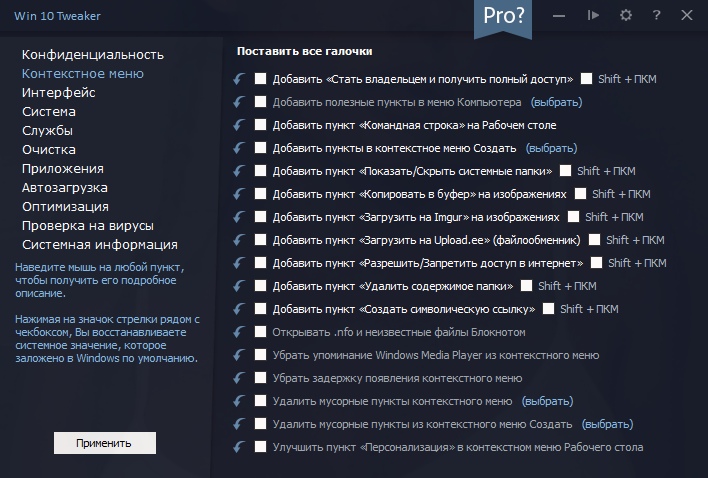Check «Убрать упоминание Windows Media Player»
This screenshot has width=708, height=478.
[261, 355]
